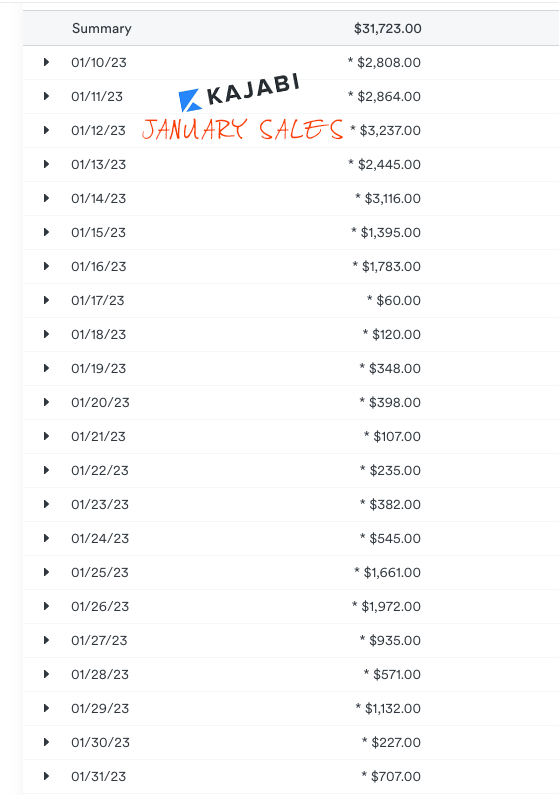
Task: Click the $60.00 amount on 01/17/23
Action: point(398,300)
